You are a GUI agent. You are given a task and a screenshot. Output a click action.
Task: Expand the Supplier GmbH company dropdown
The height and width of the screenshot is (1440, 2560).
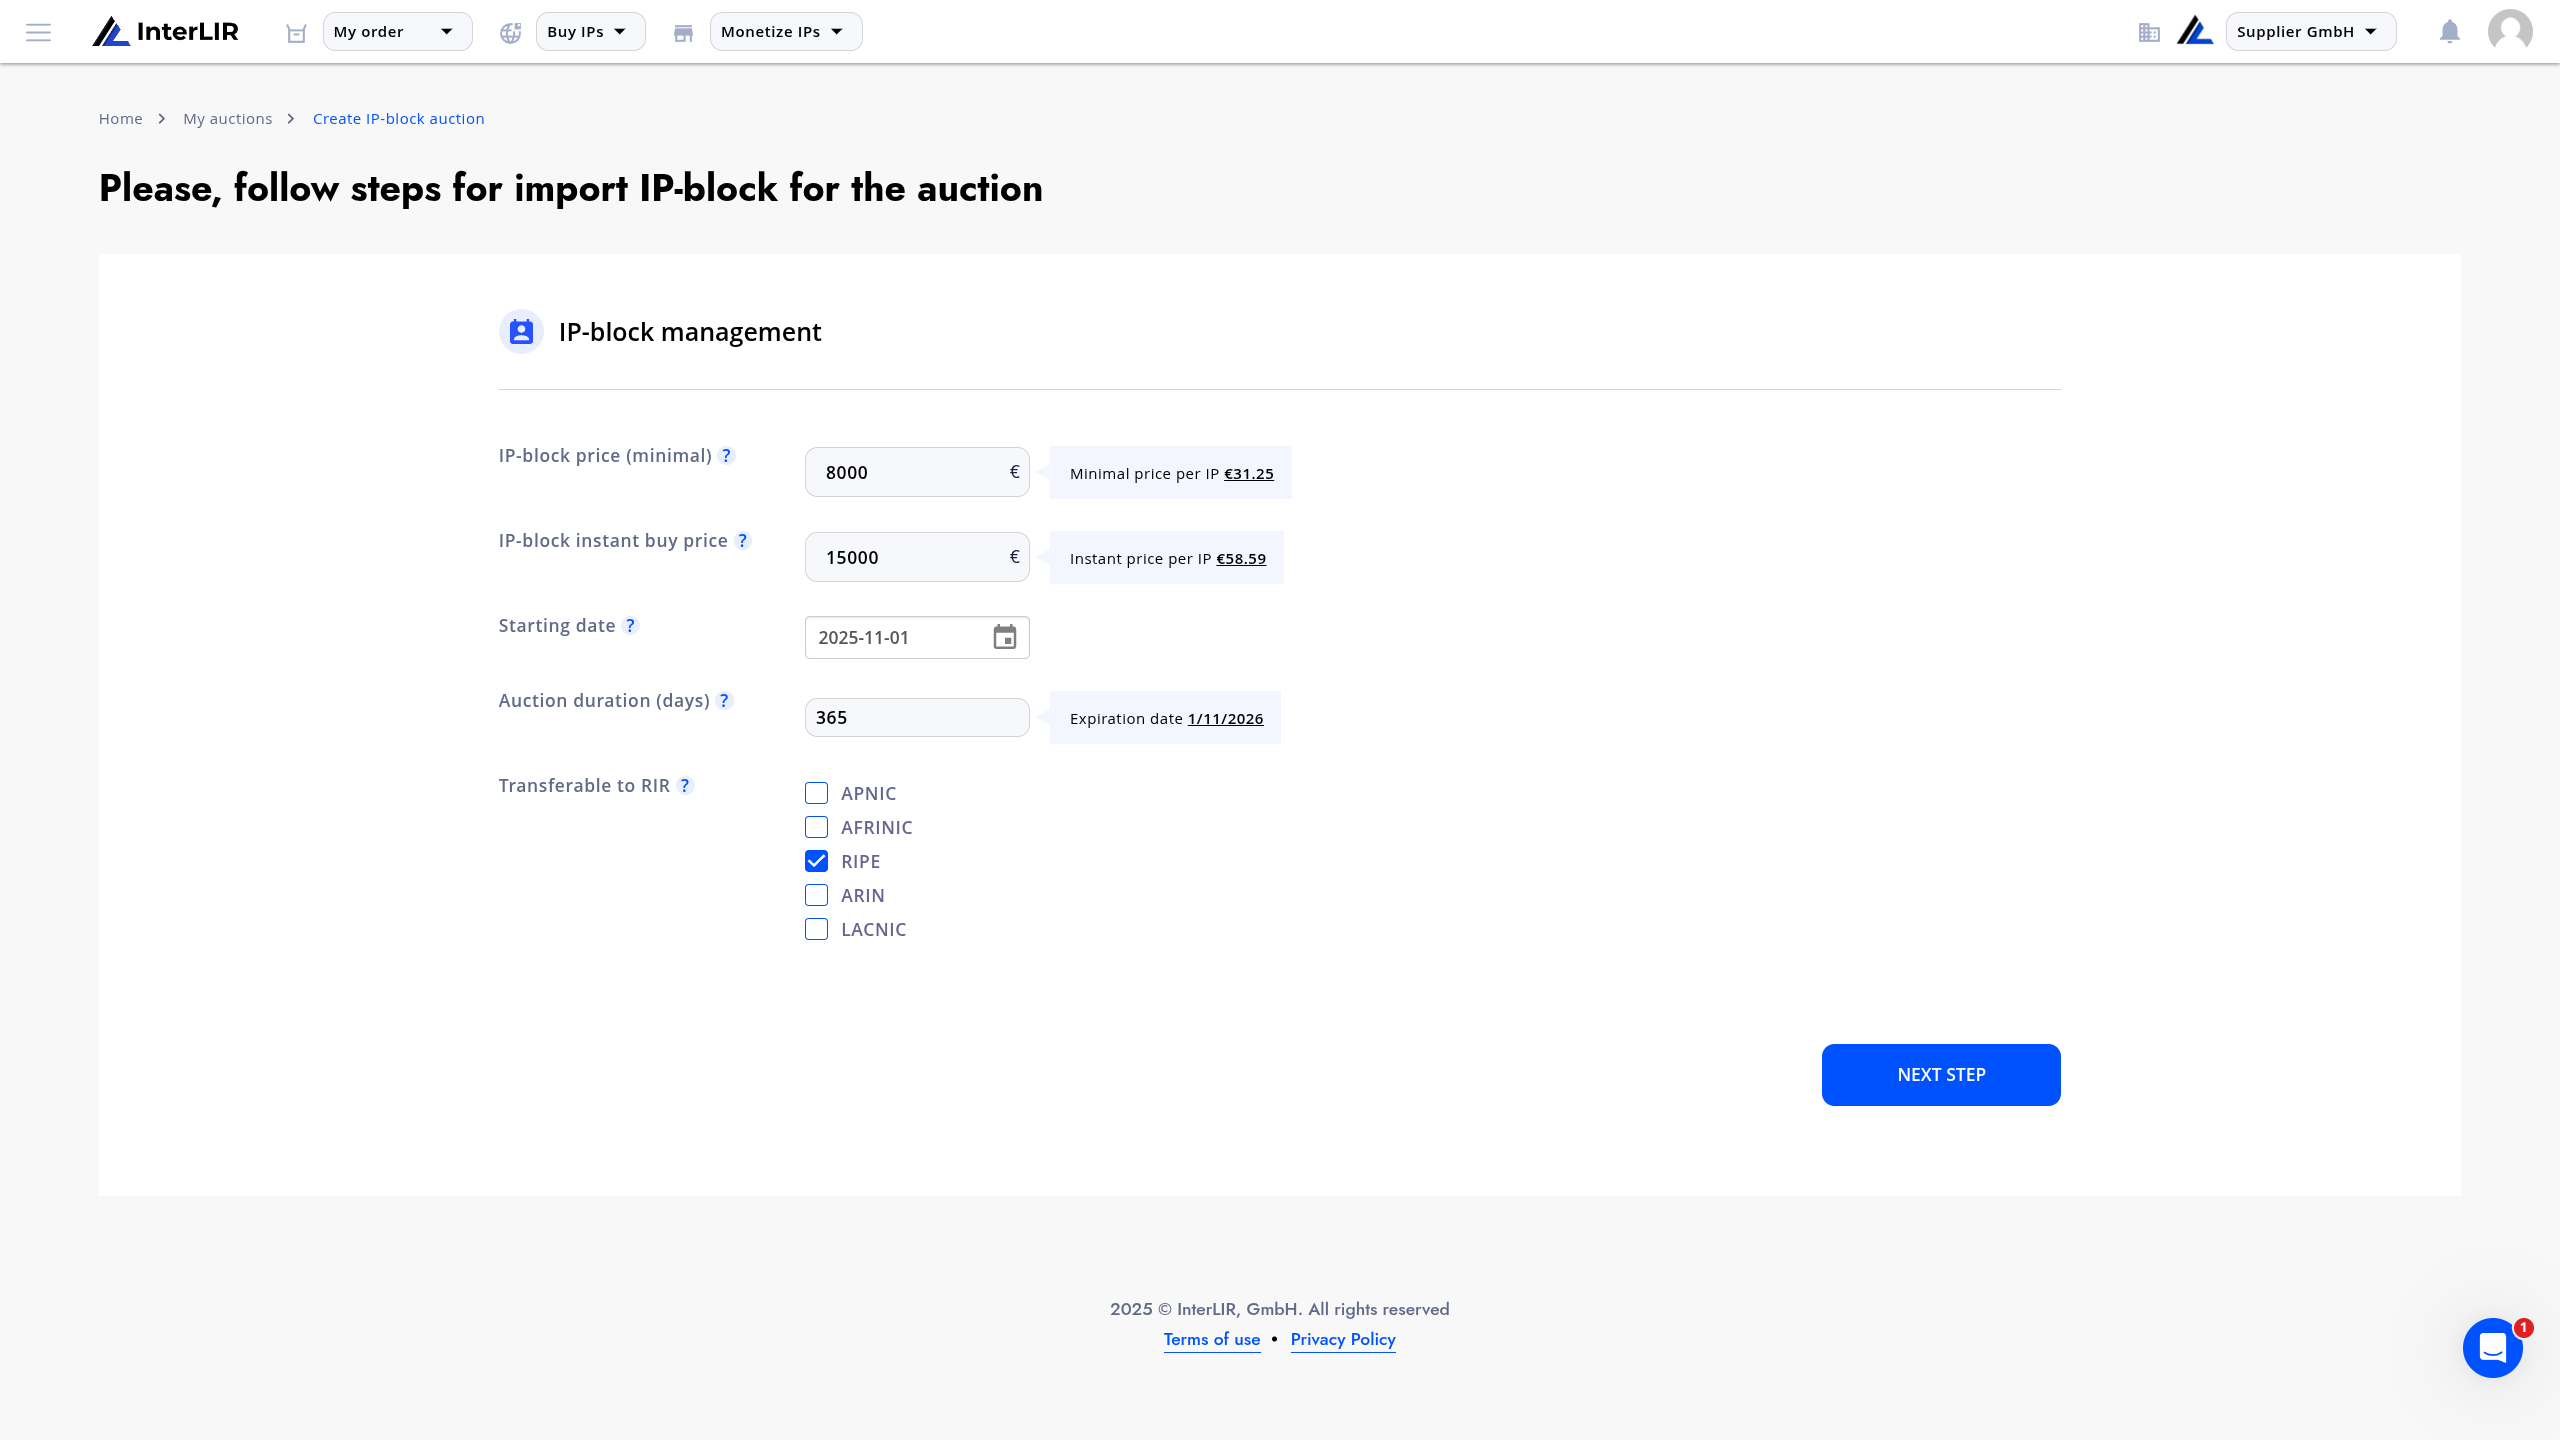[2311, 32]
